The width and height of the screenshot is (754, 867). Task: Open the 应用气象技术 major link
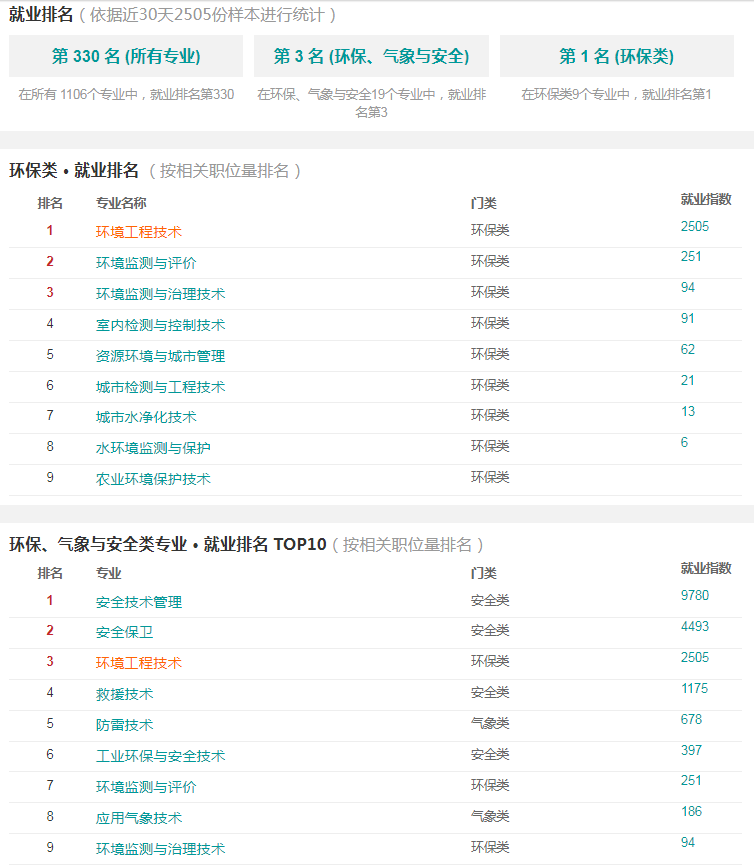(x=139, y=818)
